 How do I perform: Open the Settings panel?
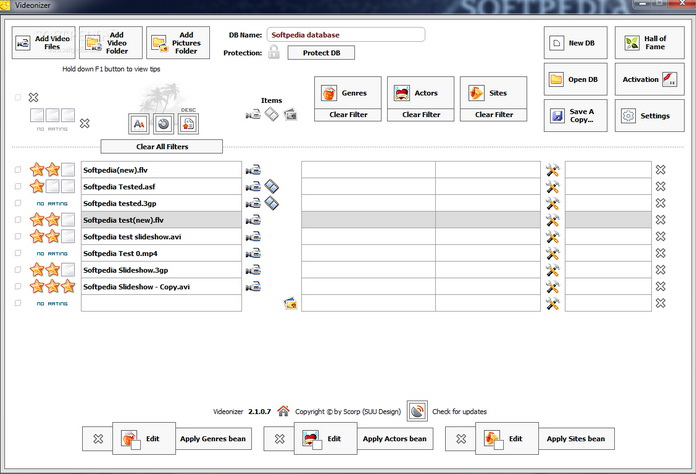coord(649,115)
